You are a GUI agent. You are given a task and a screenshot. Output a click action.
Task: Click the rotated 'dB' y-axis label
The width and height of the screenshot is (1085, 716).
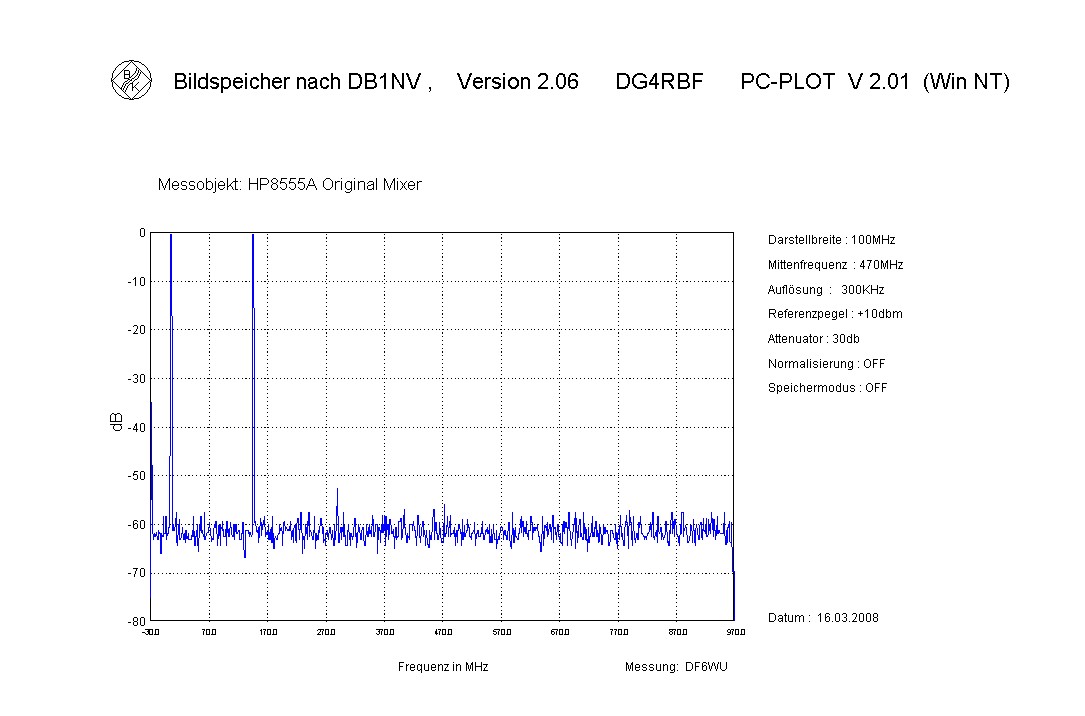coord(117,422)
